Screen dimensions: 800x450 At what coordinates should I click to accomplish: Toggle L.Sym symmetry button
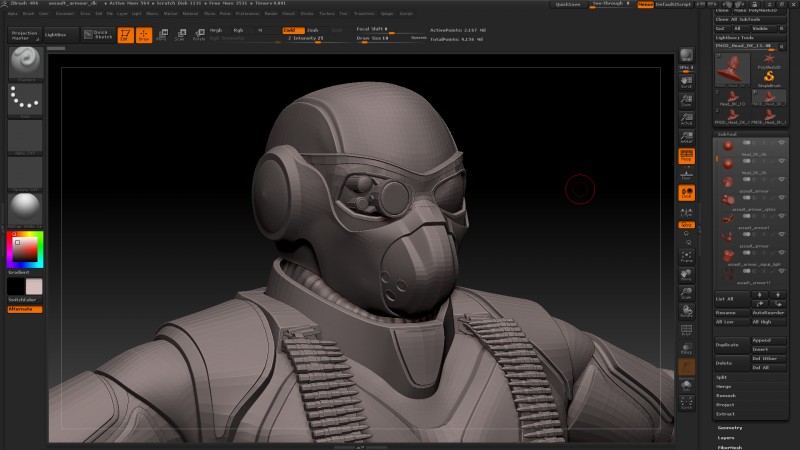pos(686,212)
